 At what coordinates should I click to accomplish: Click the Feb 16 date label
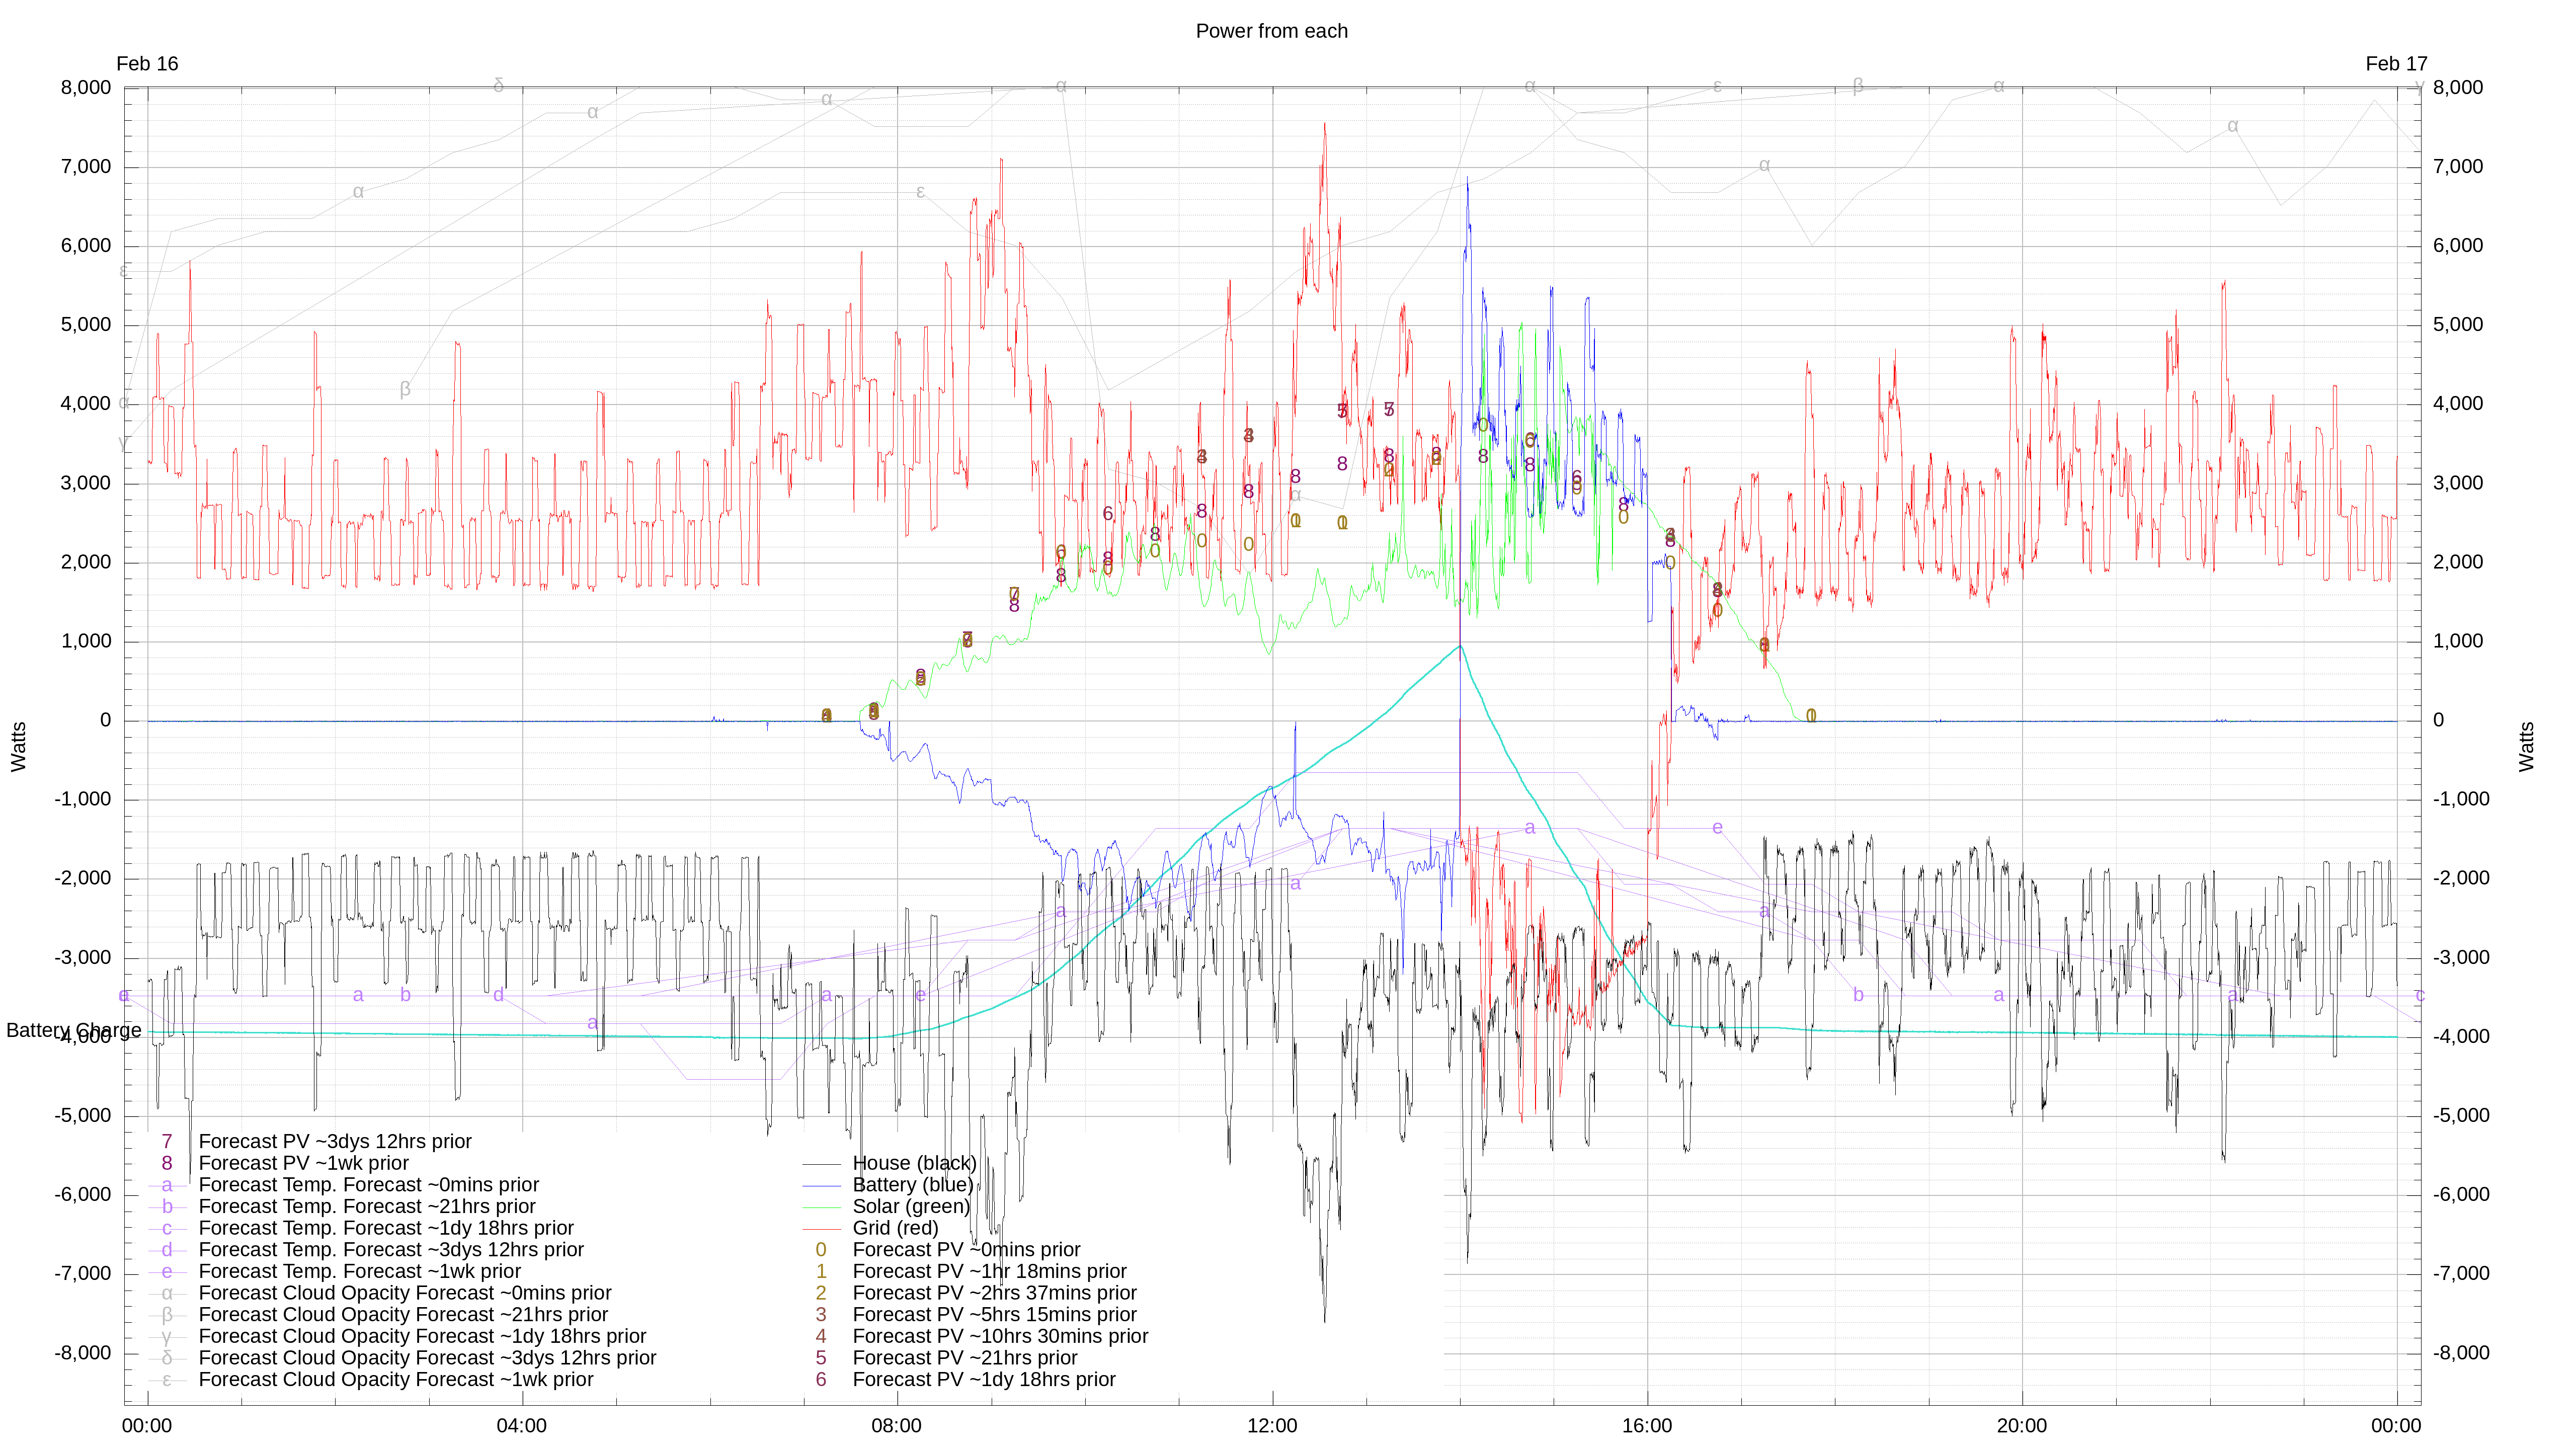147,64
